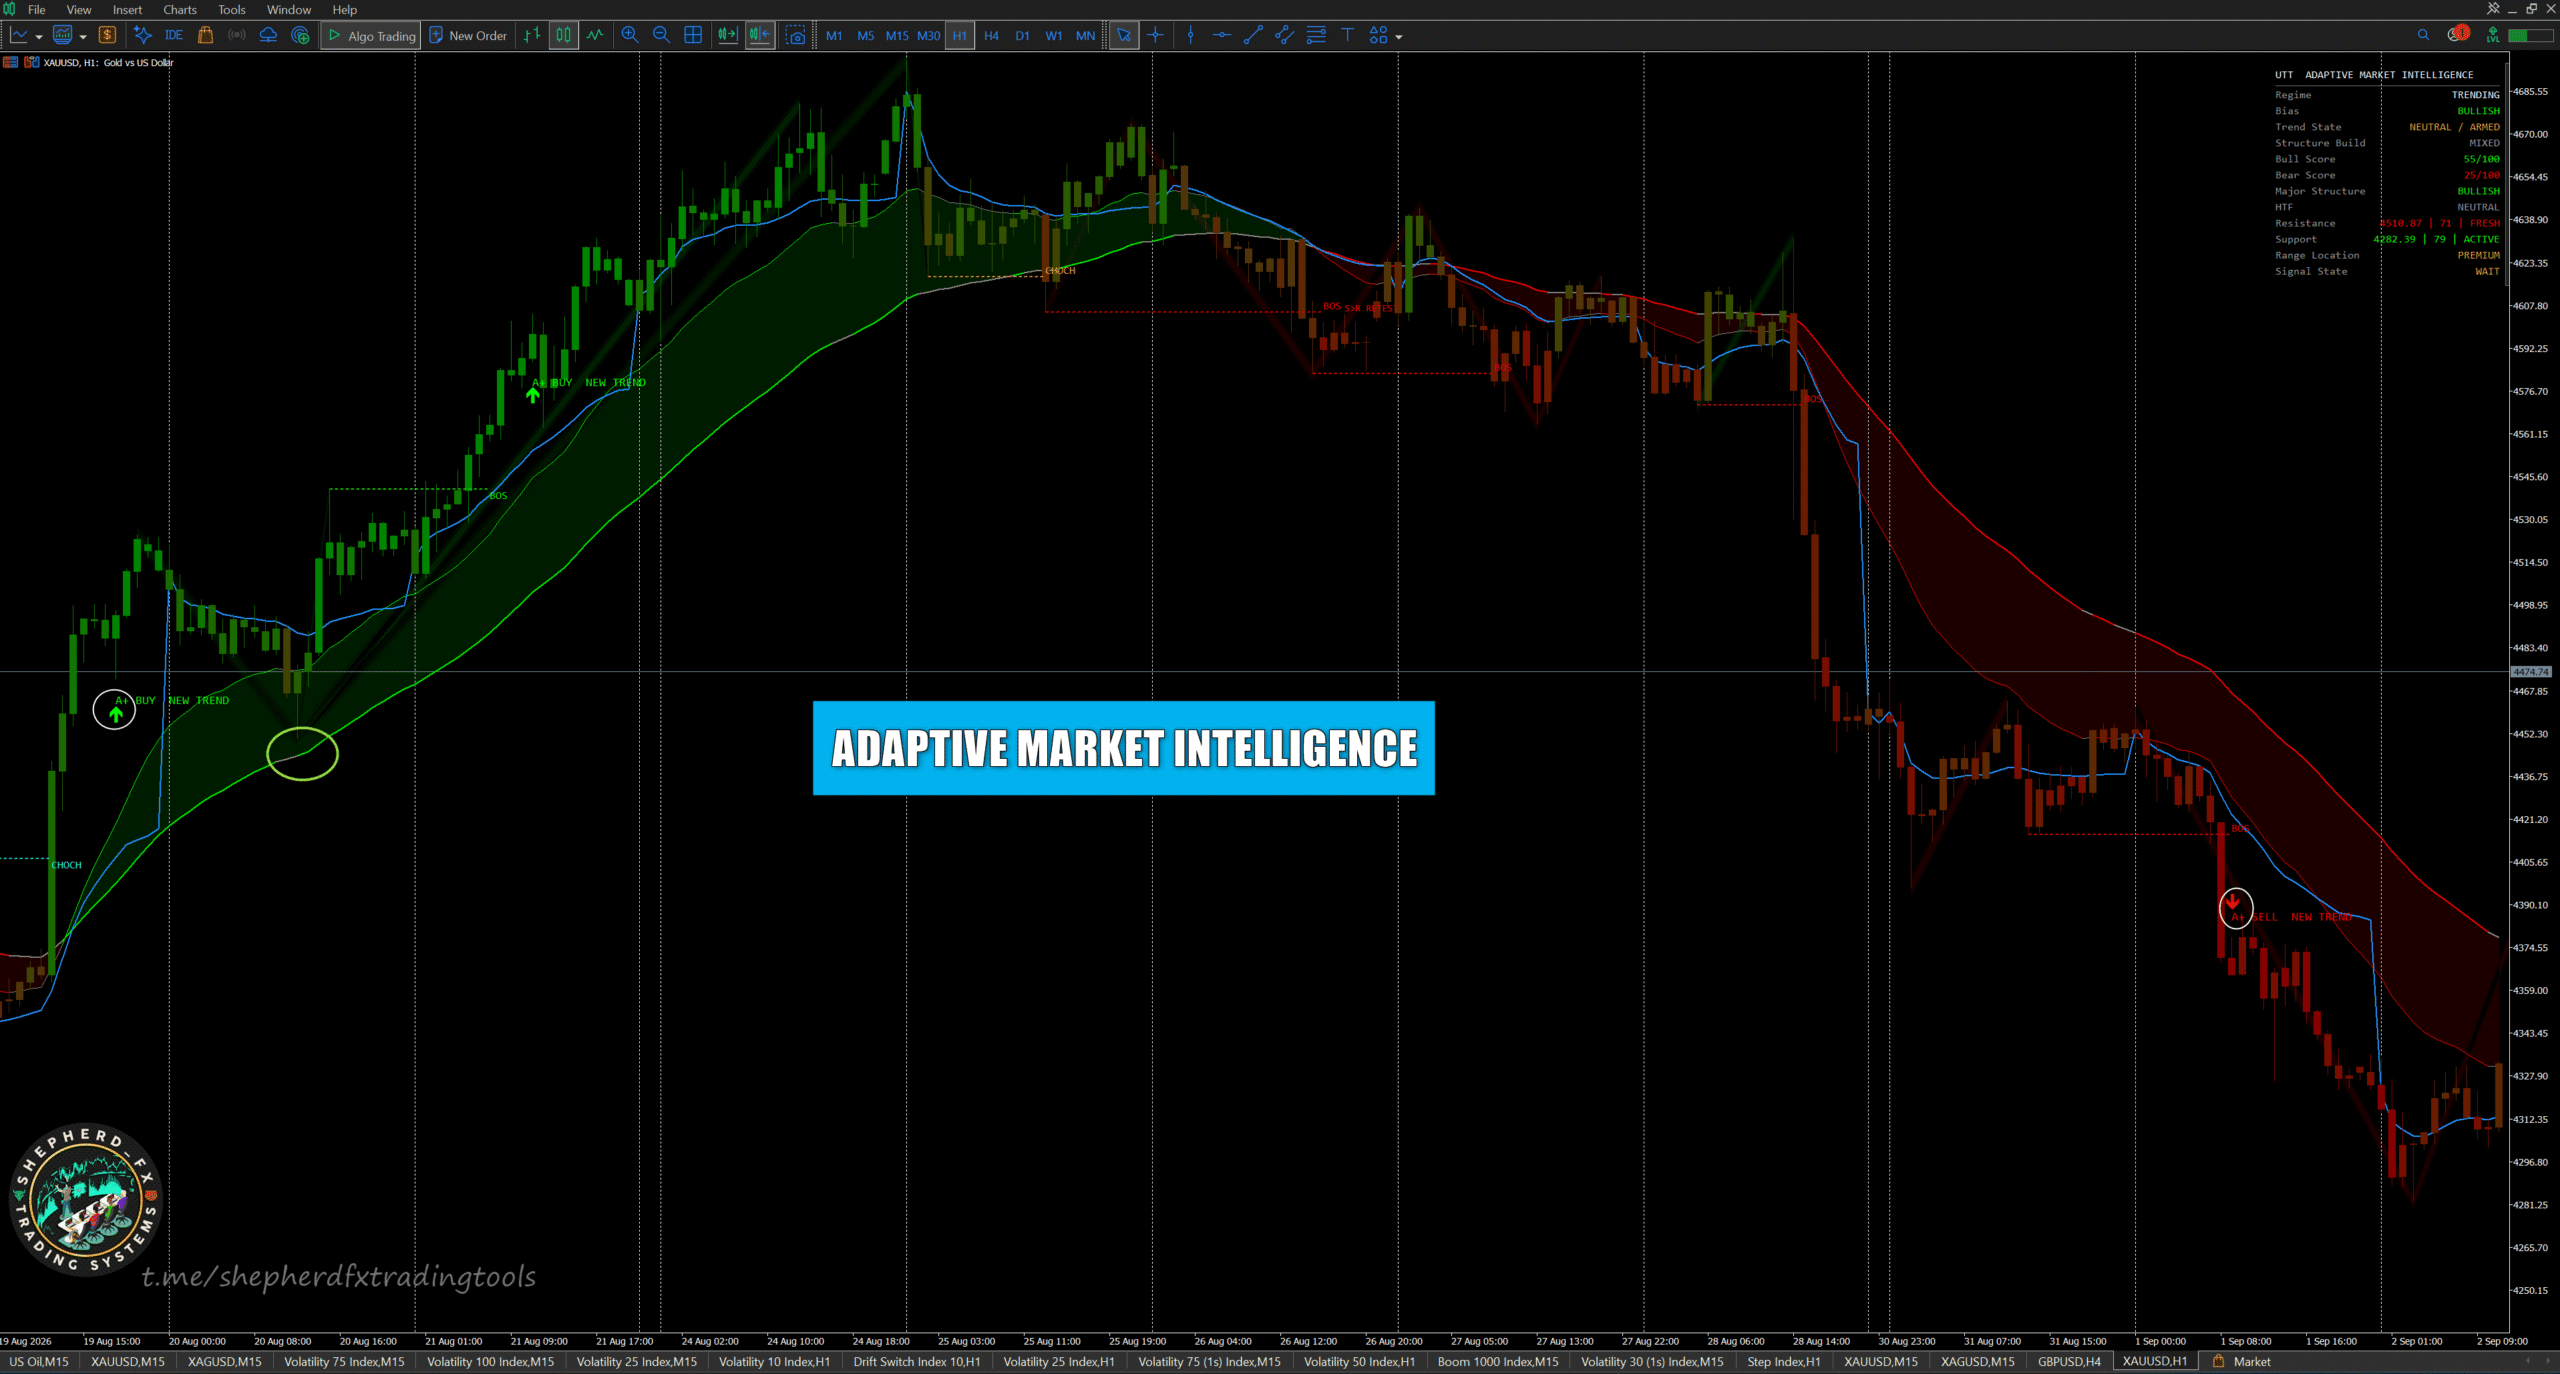The image size is (2560, 1374).
Task: Click the New Order button
Action: [468, 35]
